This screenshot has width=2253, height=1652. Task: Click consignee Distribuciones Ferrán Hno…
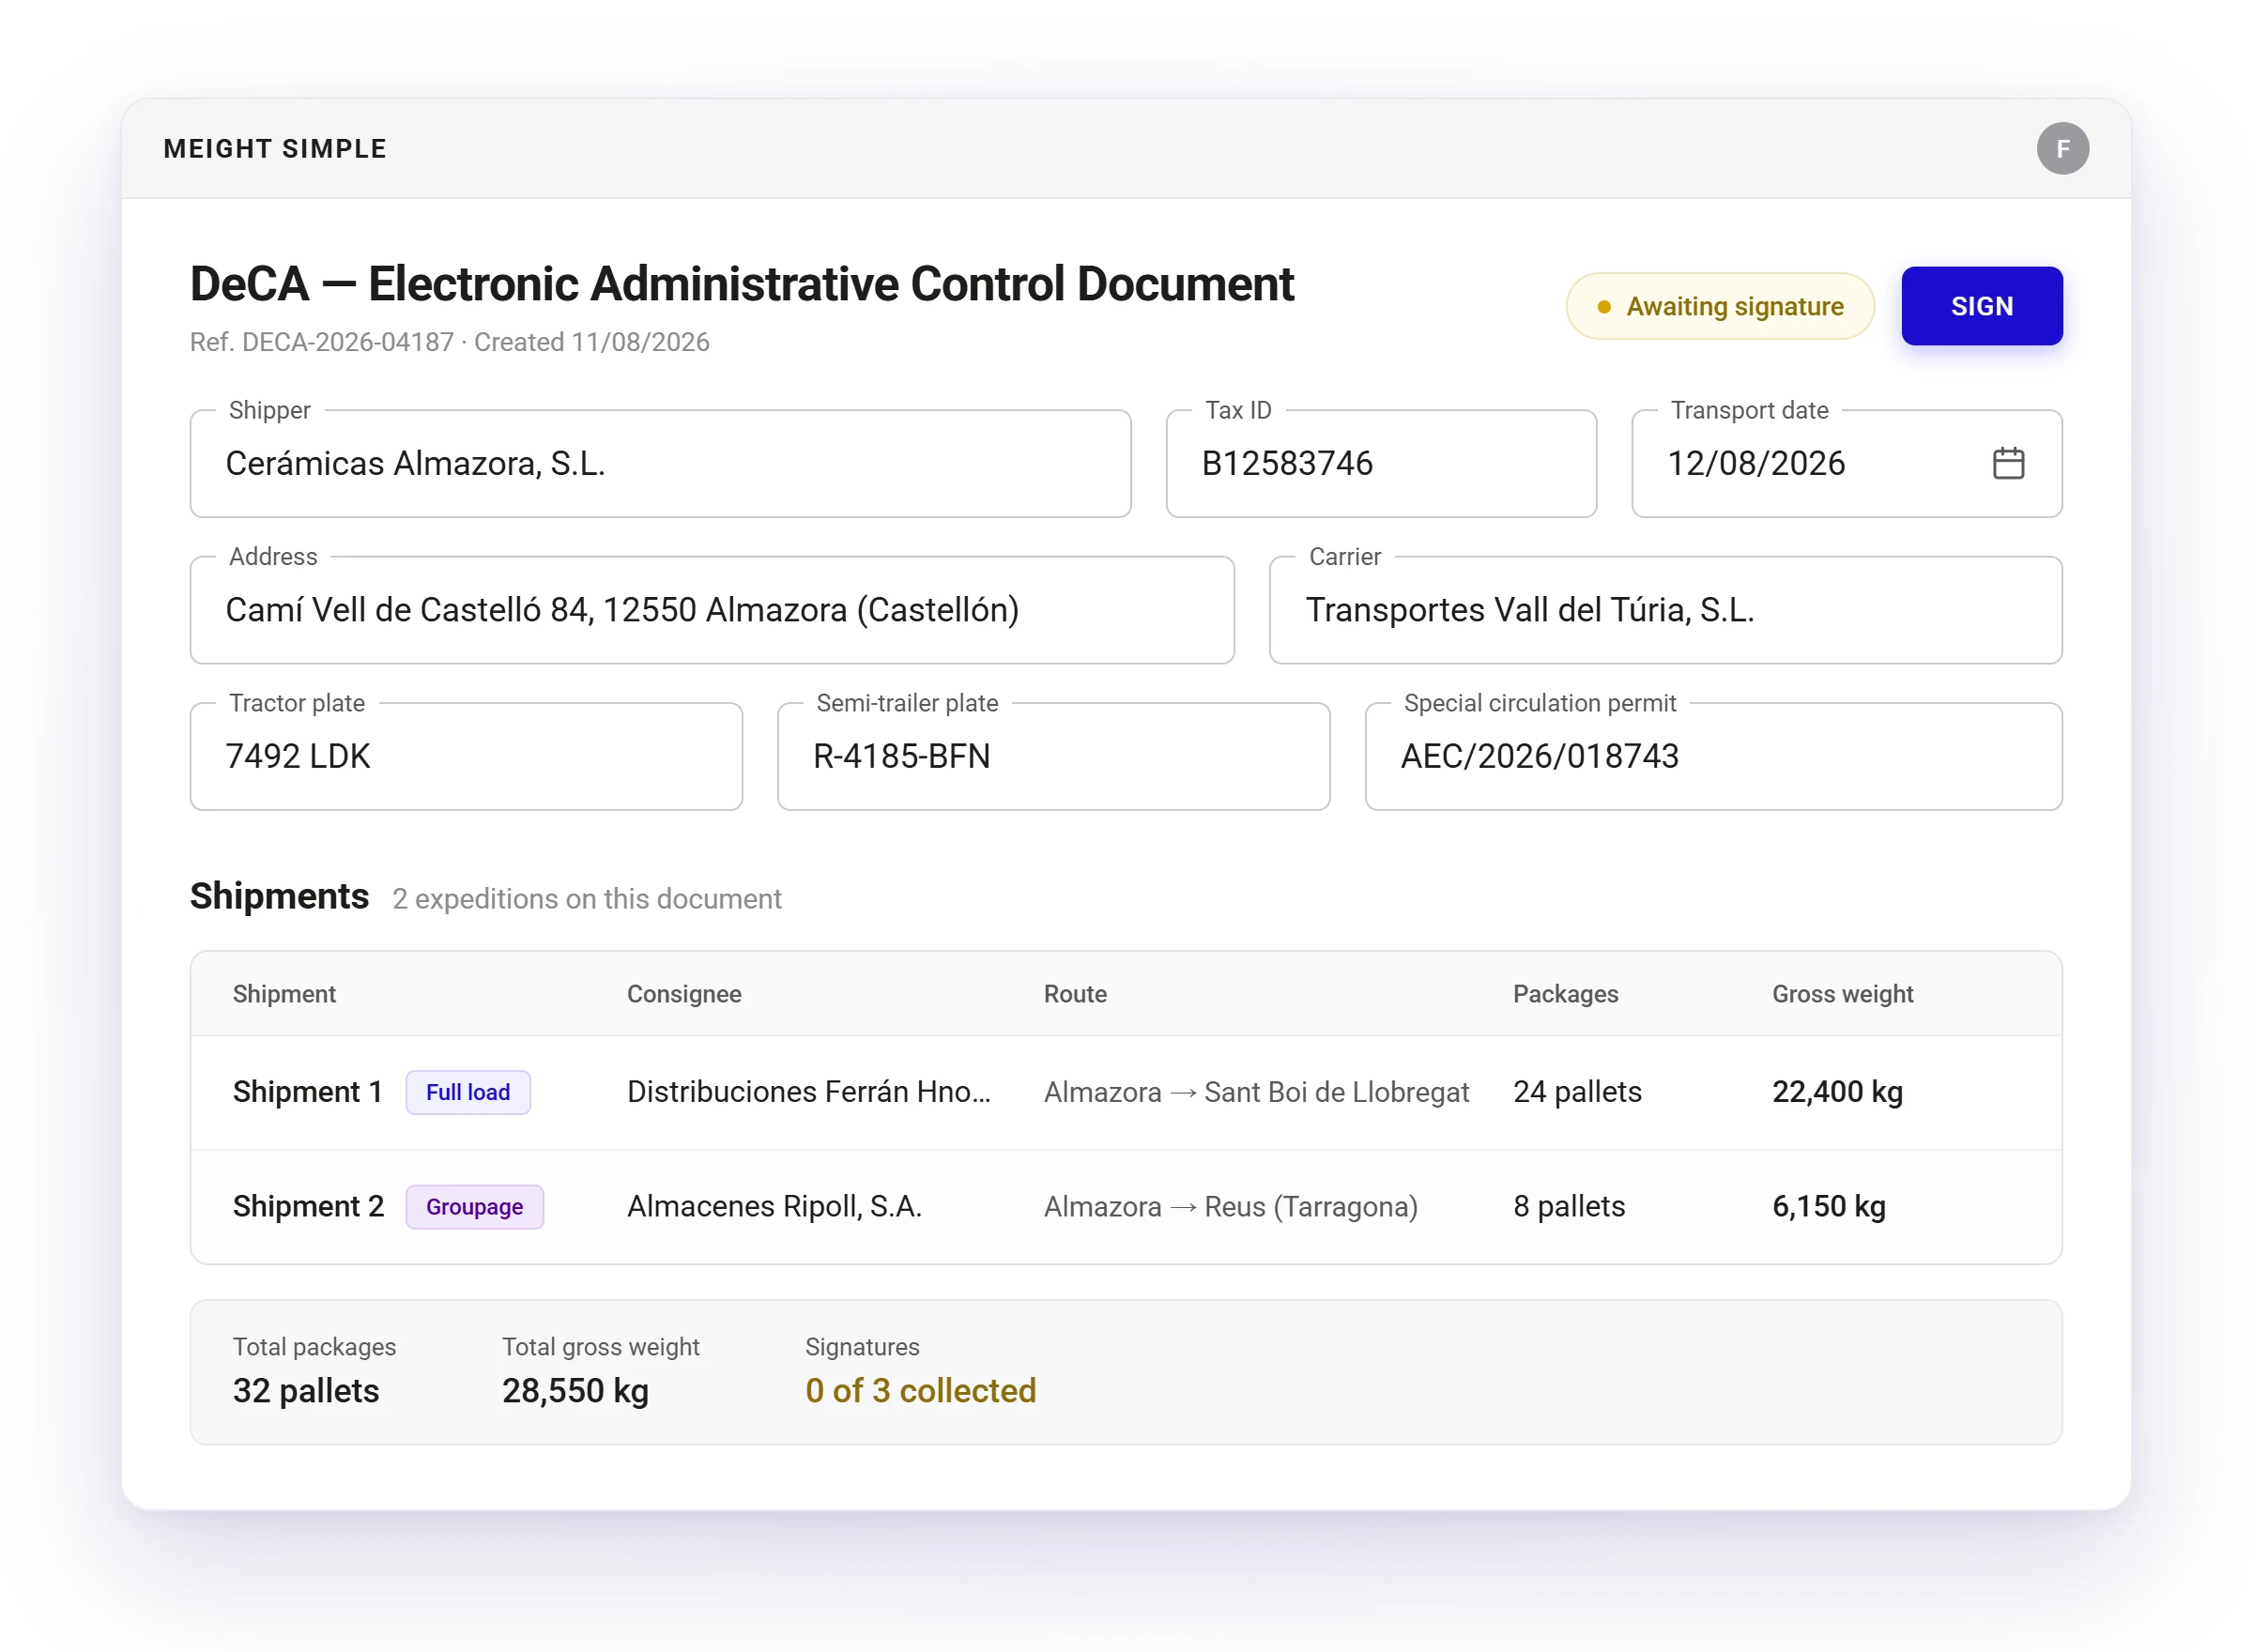coord(809,1092)
